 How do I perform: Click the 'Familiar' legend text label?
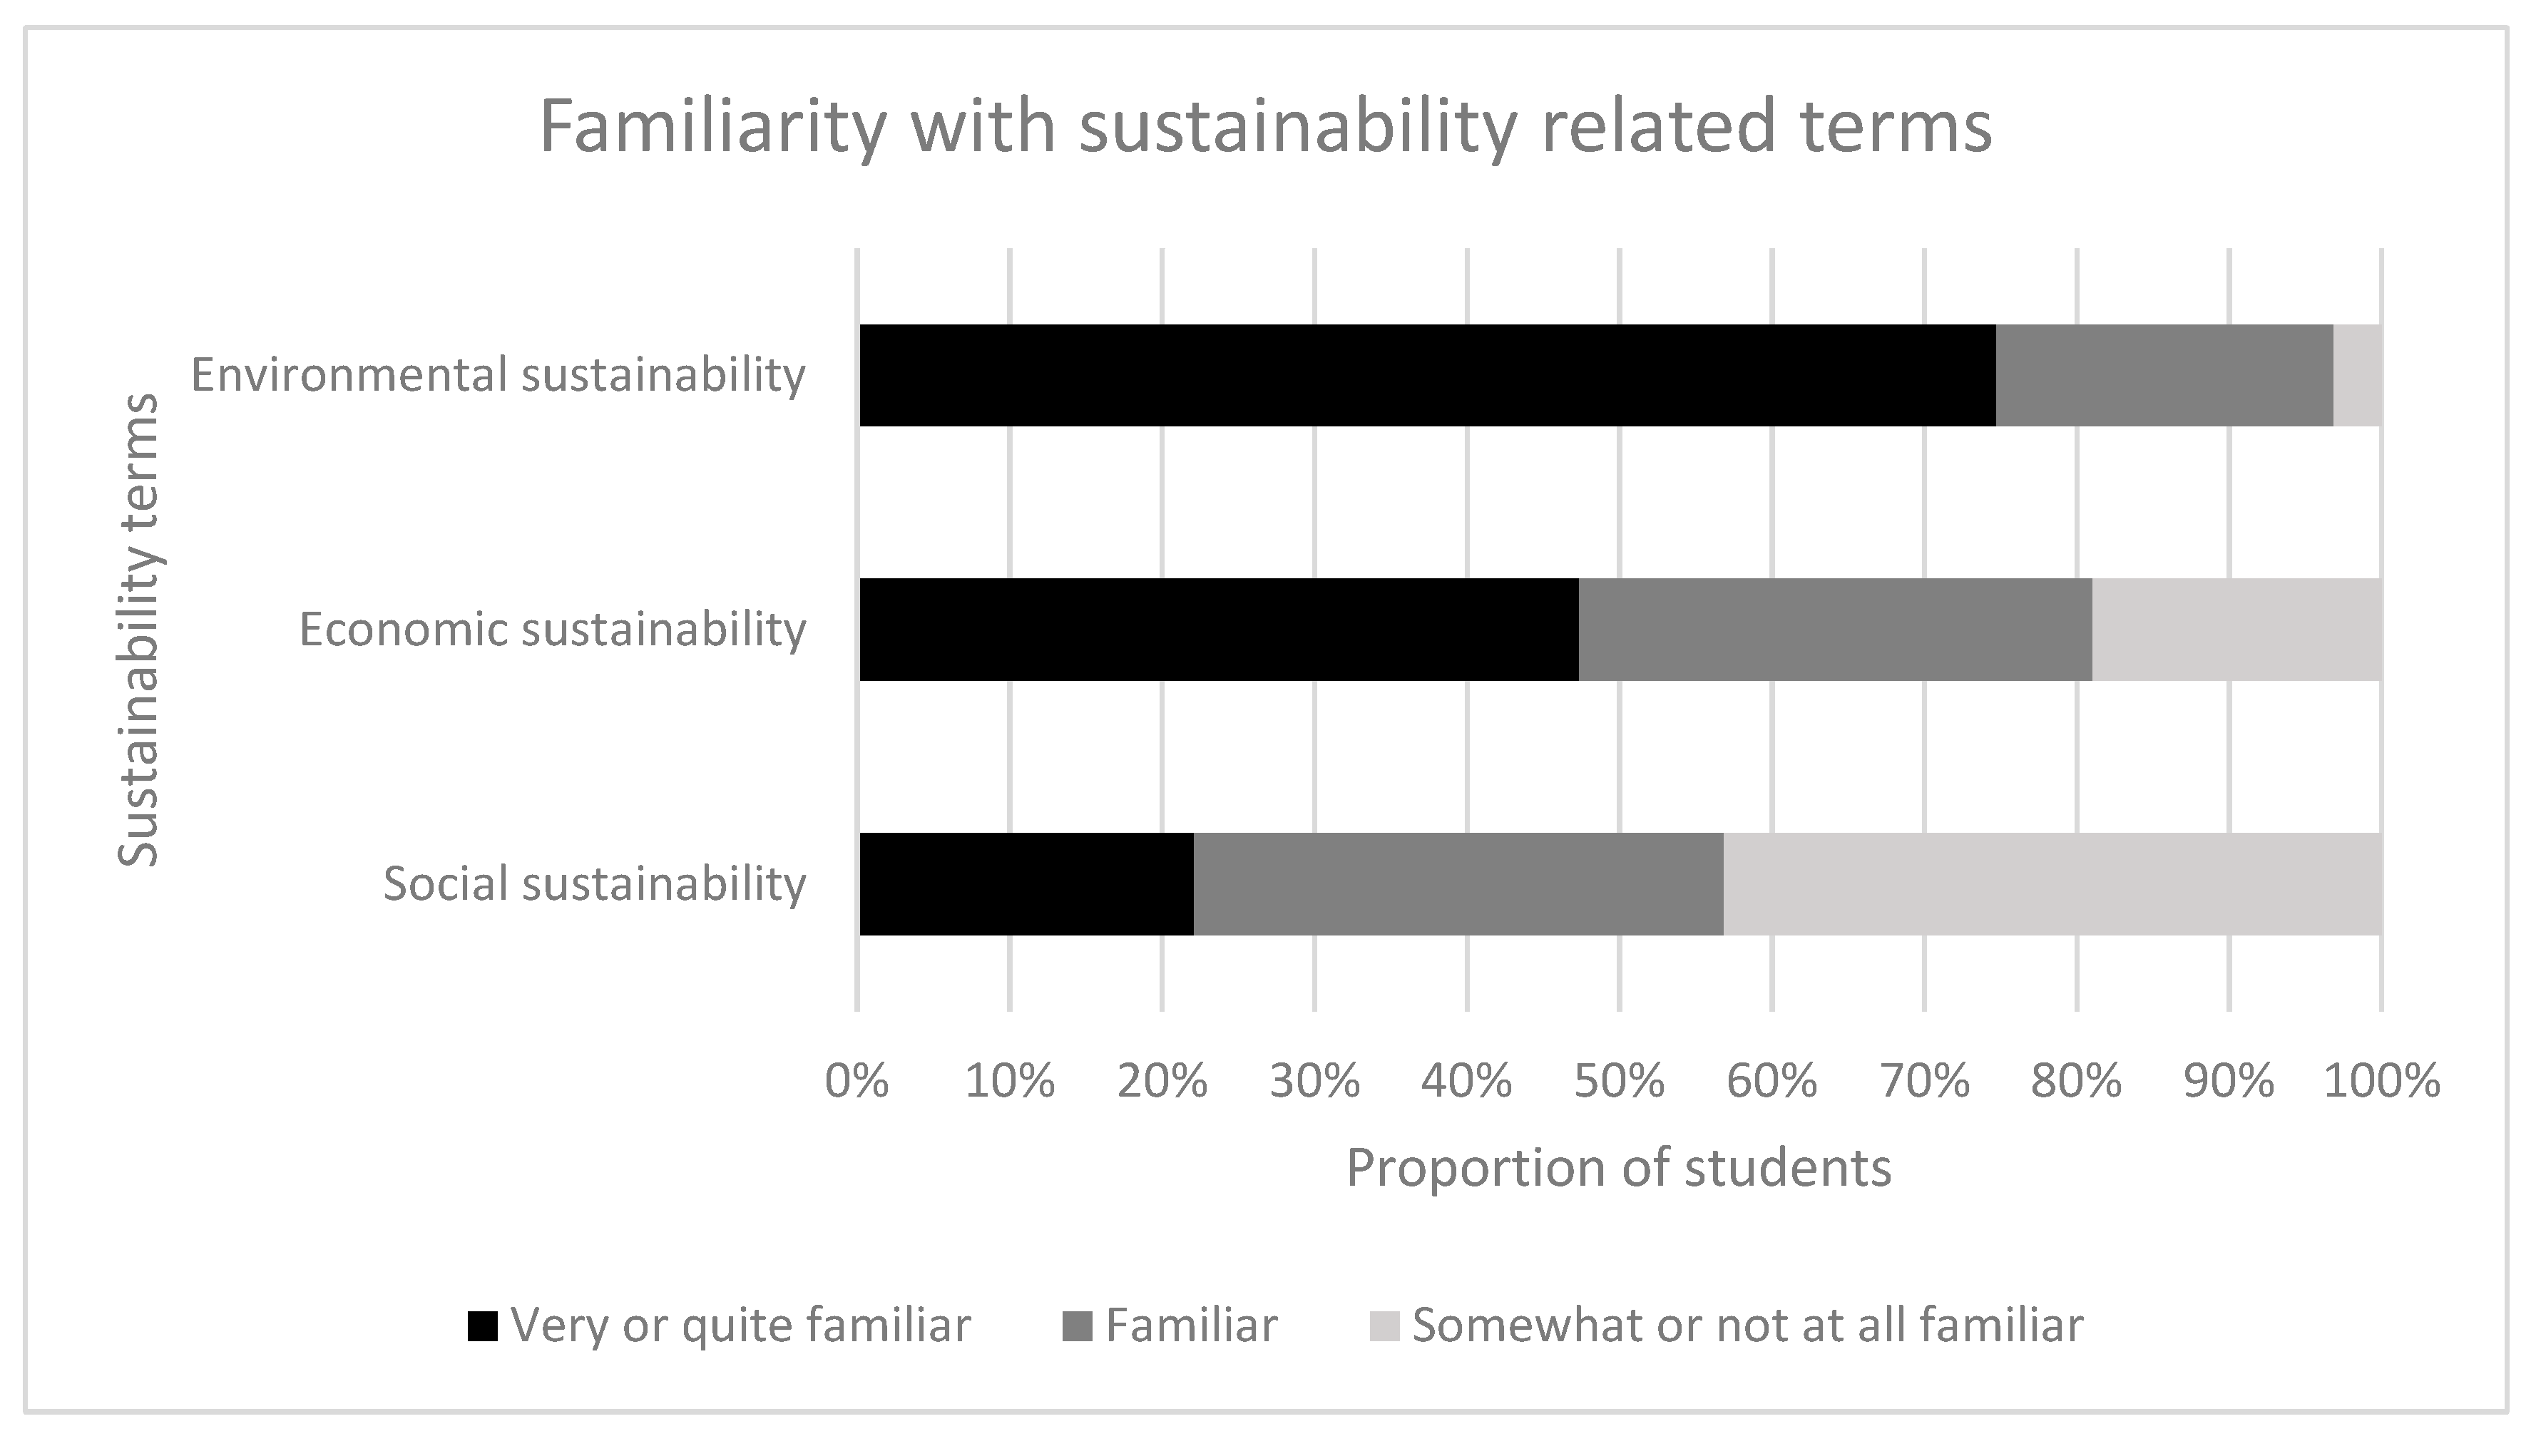(x=1191, y=1326)
